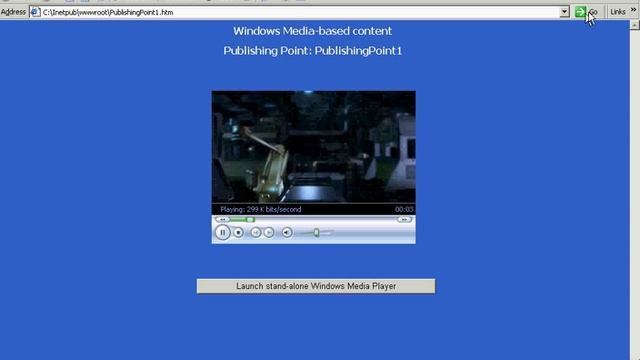Screen dimensions: 640x360
Task: Click the green Go arrow icon
Action: click(580, 12)
